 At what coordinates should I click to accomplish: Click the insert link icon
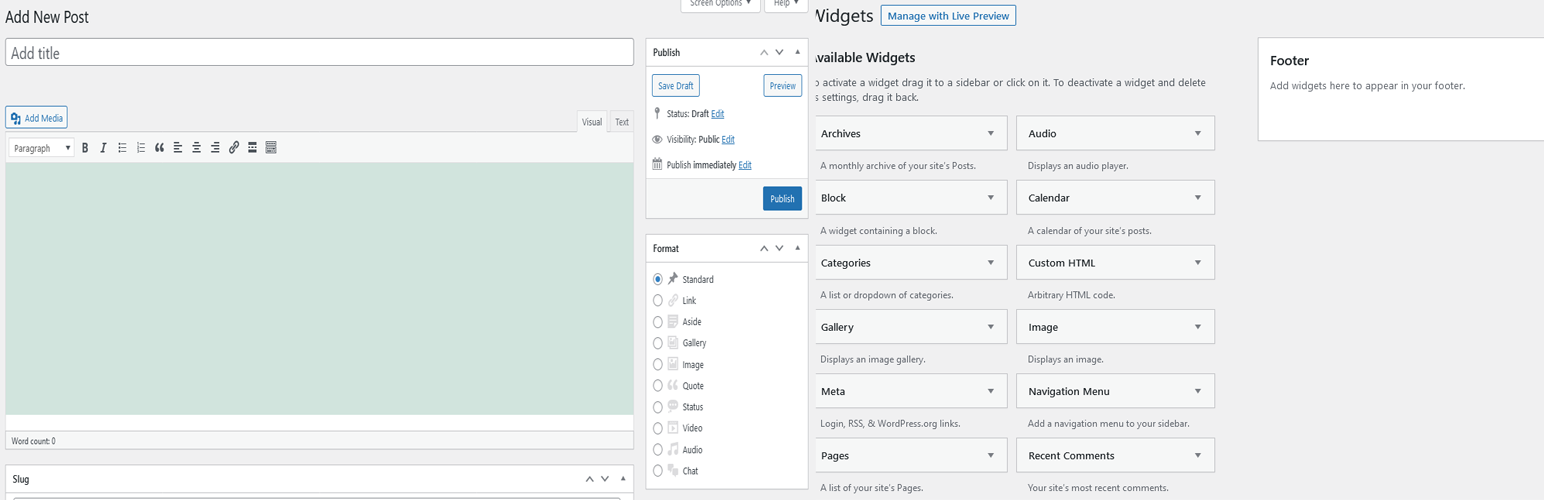click(x=234, y=148)
